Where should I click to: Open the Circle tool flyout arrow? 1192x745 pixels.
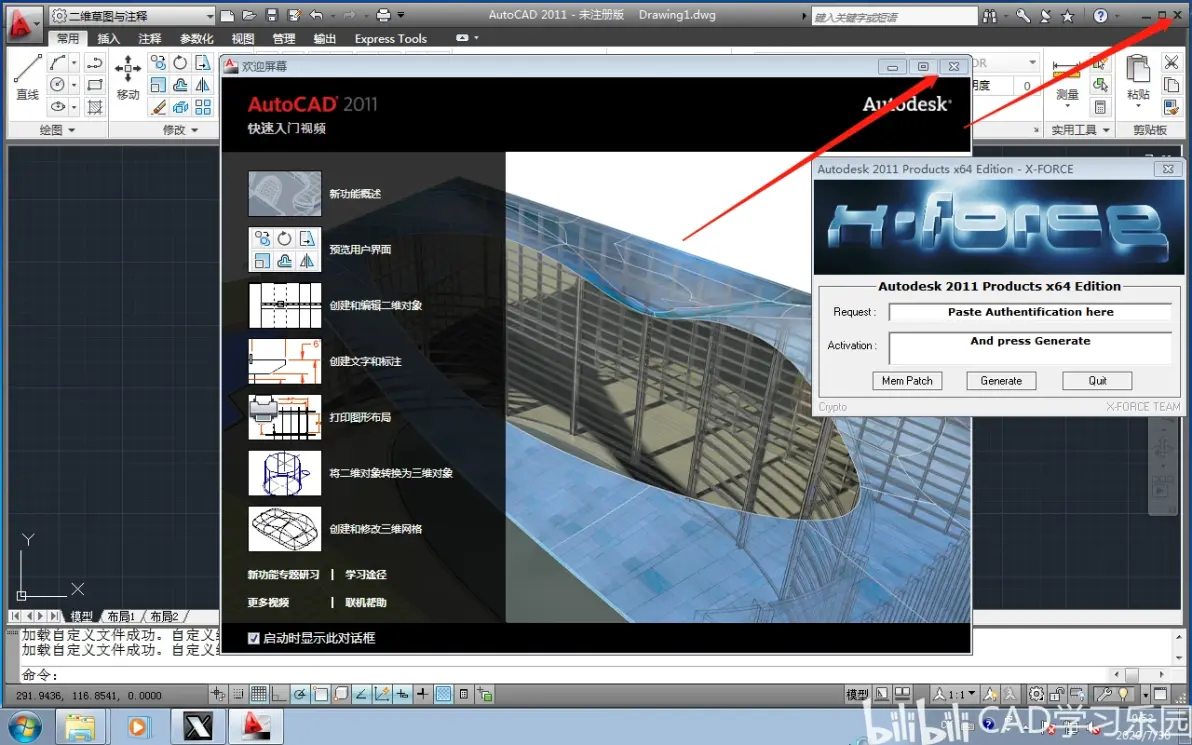point(74,84)
